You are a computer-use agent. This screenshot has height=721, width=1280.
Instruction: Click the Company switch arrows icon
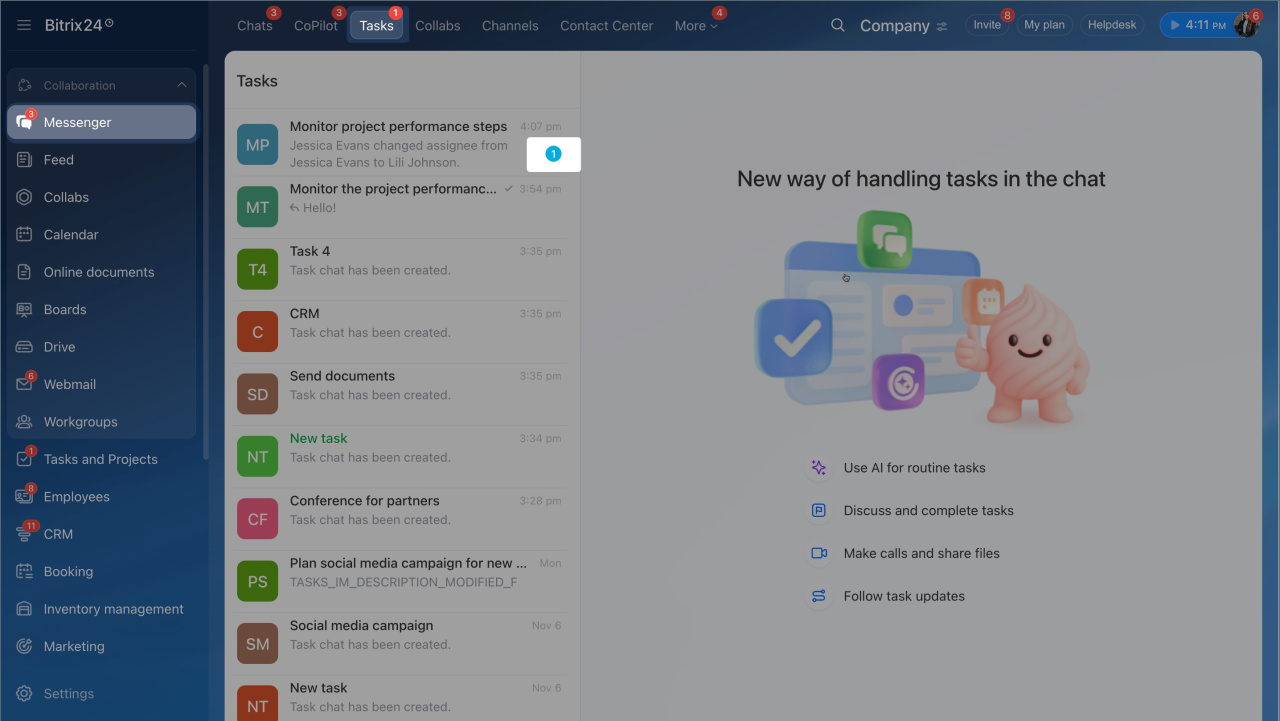tap(942, 27)
